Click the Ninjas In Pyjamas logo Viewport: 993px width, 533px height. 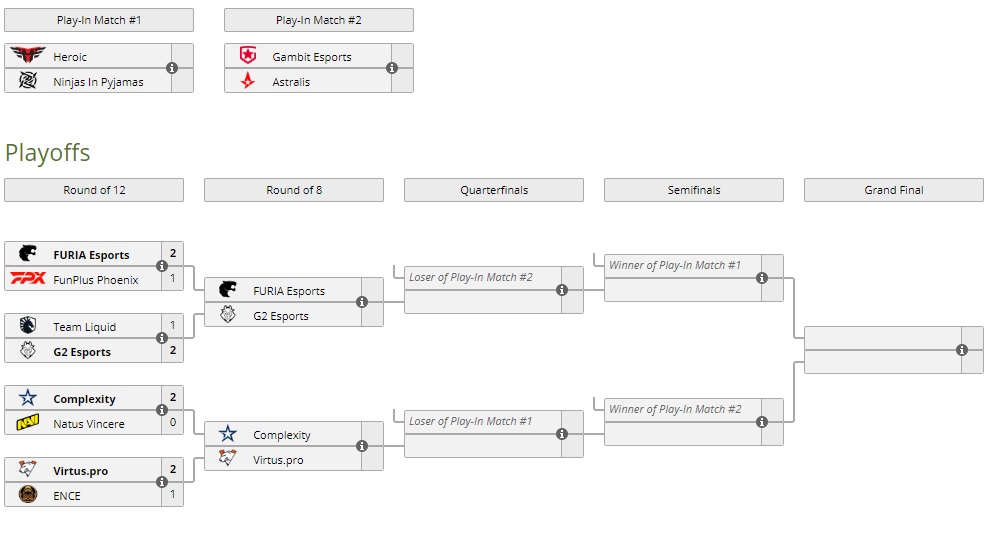pyautogui.click(x=28, y=81)
